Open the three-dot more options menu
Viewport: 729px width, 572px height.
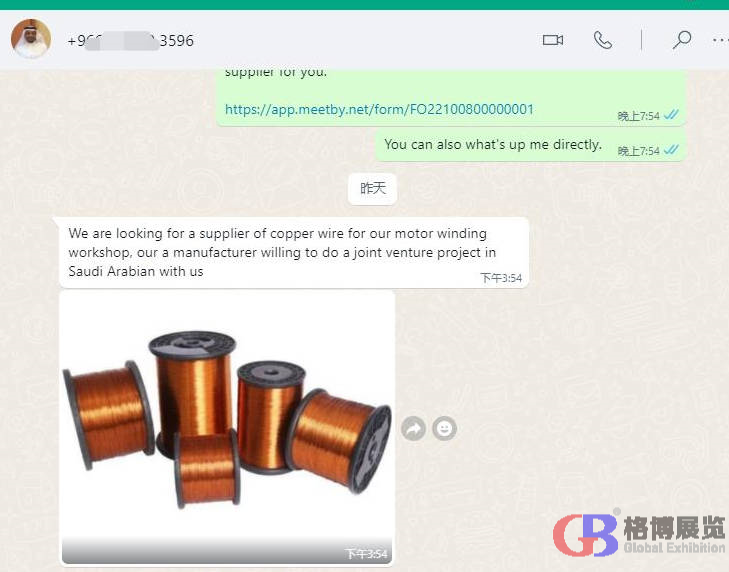[719, 40]
